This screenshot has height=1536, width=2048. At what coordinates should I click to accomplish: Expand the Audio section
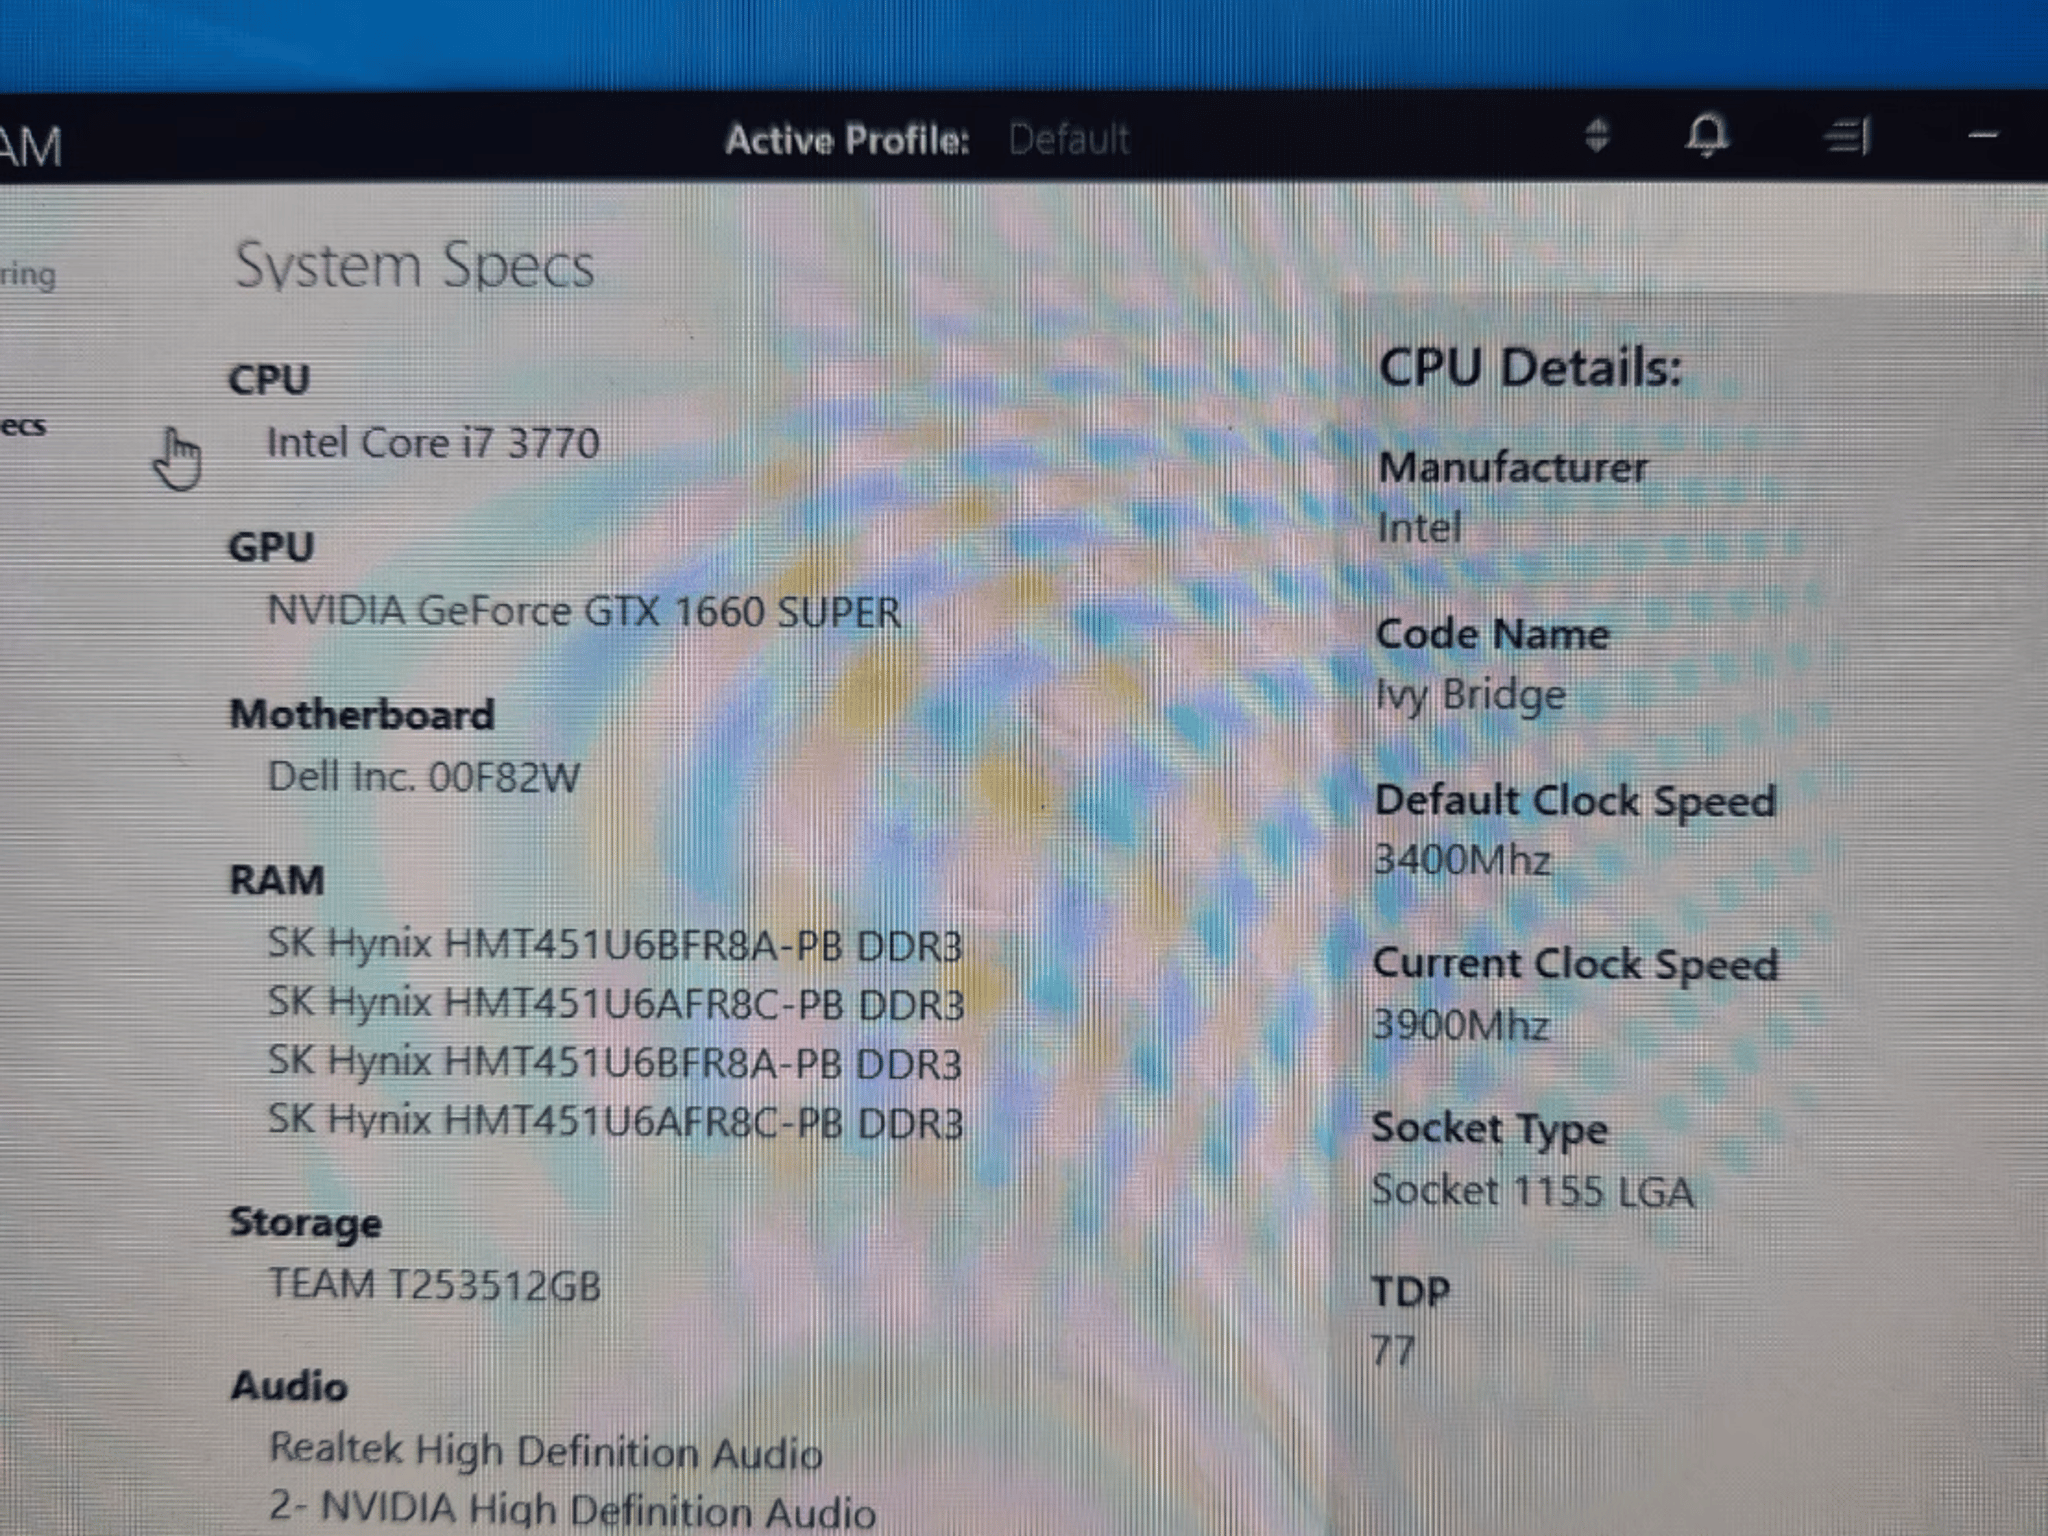pos(289,1386)
